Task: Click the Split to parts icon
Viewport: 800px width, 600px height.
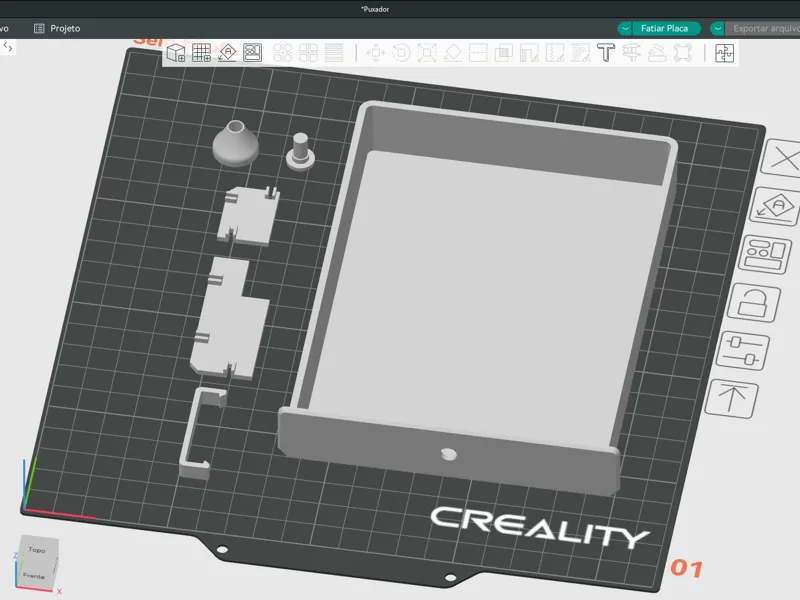Action: (308, 53)
